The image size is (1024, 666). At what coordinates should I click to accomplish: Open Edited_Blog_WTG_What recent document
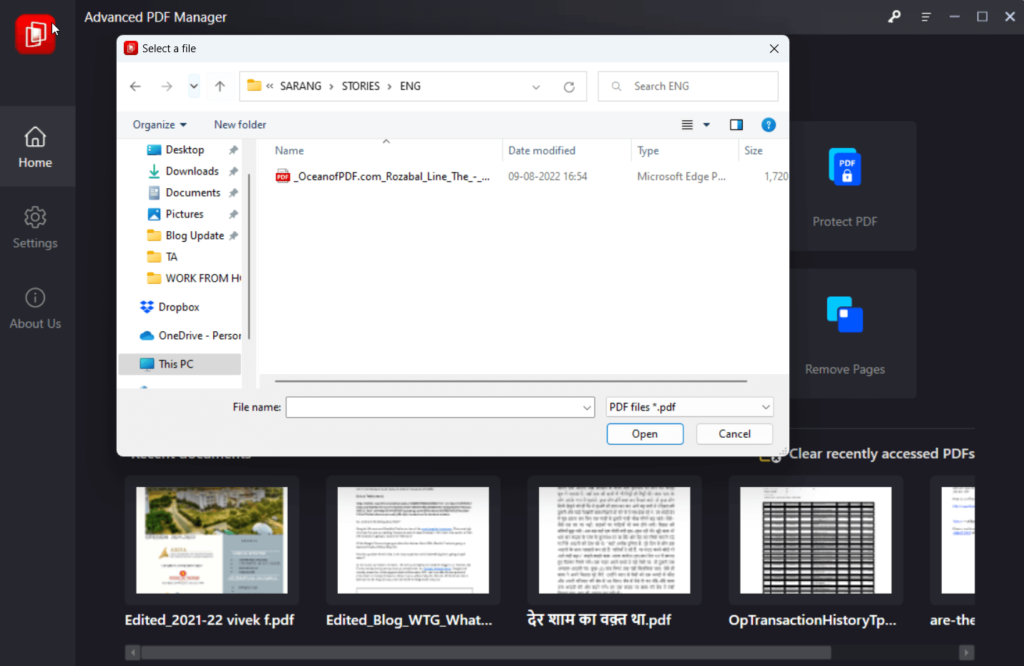click(x=413, y=540)
